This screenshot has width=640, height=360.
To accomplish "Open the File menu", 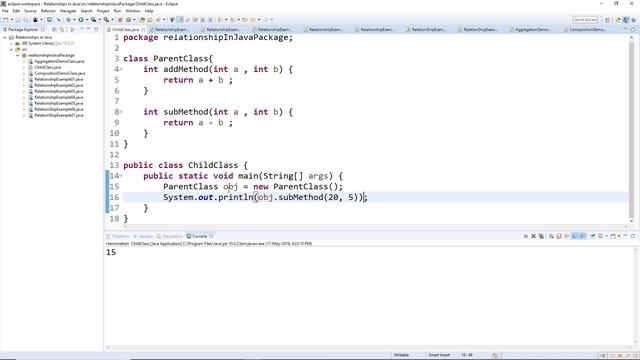I will pyautogui.click(x=5, y=11).
